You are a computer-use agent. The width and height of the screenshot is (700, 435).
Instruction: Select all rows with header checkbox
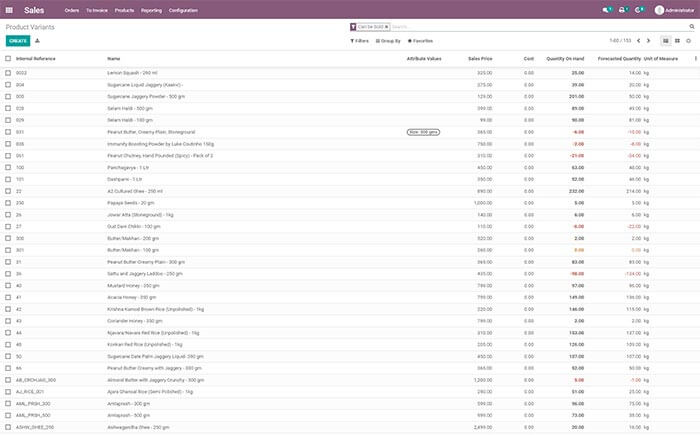(x=8, y=59)
